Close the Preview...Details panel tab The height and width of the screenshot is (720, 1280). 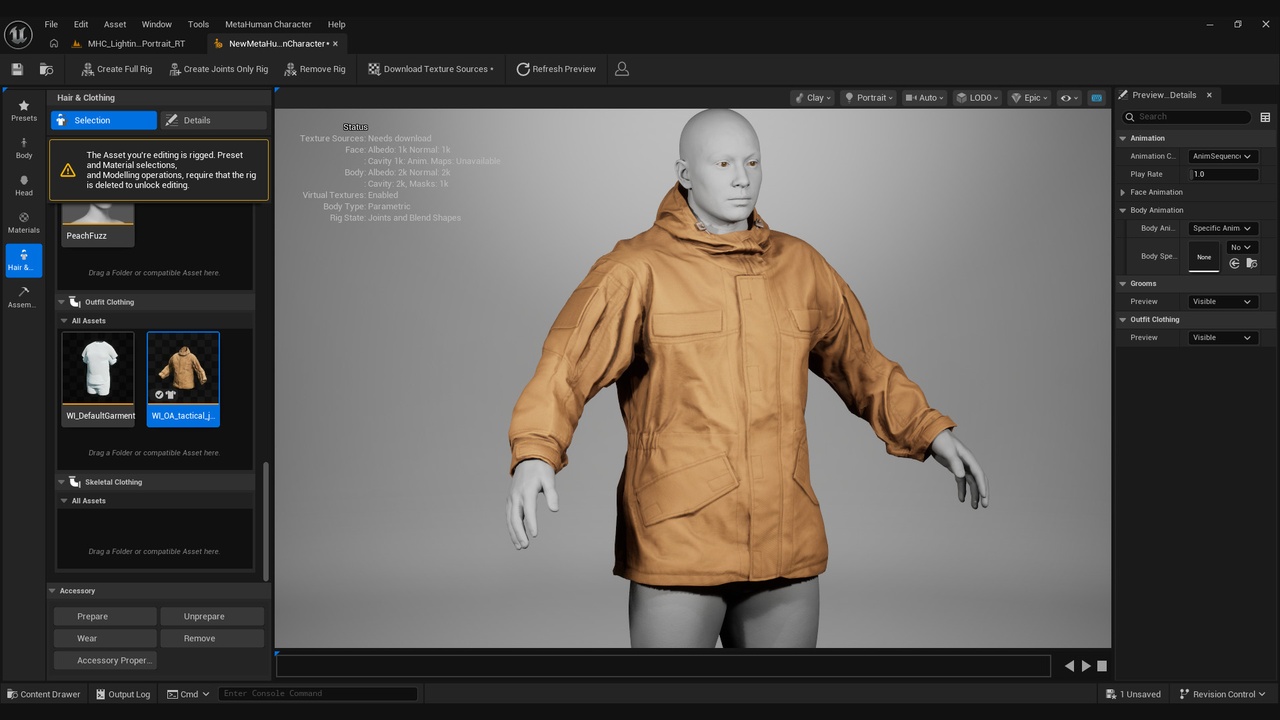pos(1209,95)
